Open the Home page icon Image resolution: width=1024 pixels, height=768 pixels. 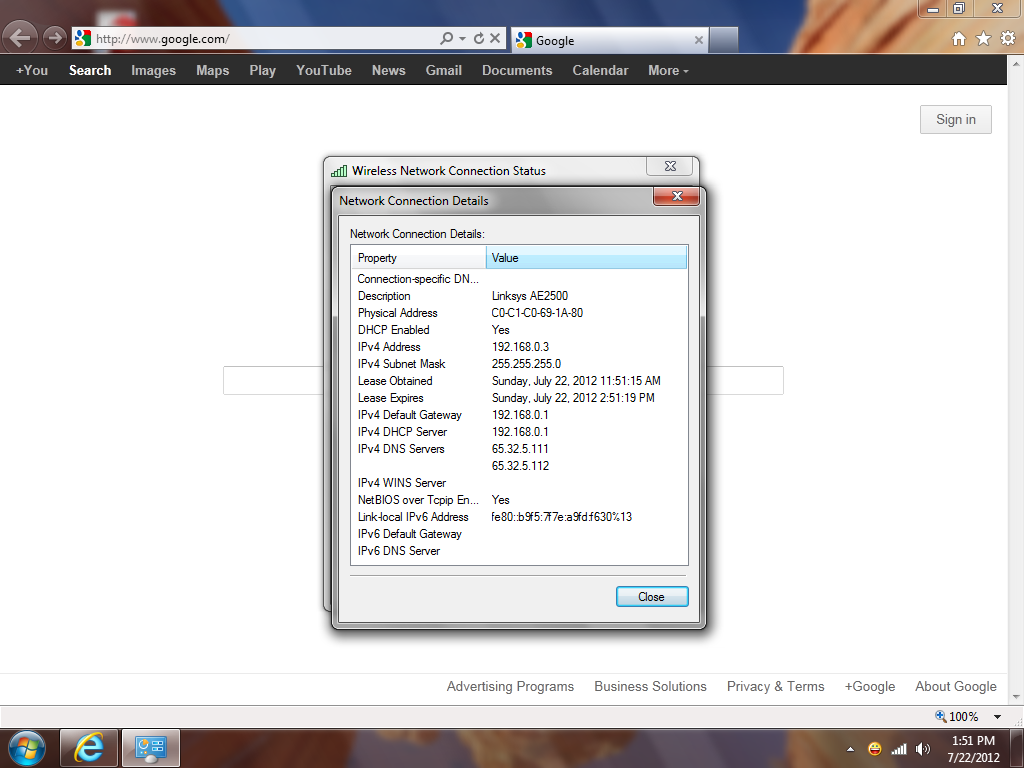[x=958, y=39]
